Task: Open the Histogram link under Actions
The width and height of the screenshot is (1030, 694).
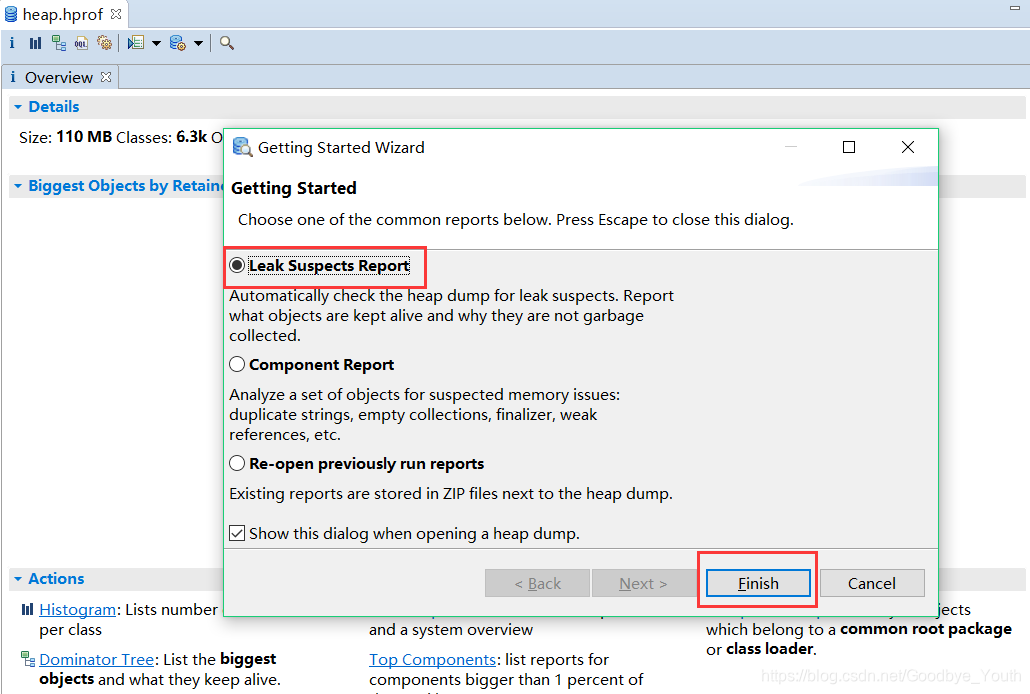Action: point(78,610)
